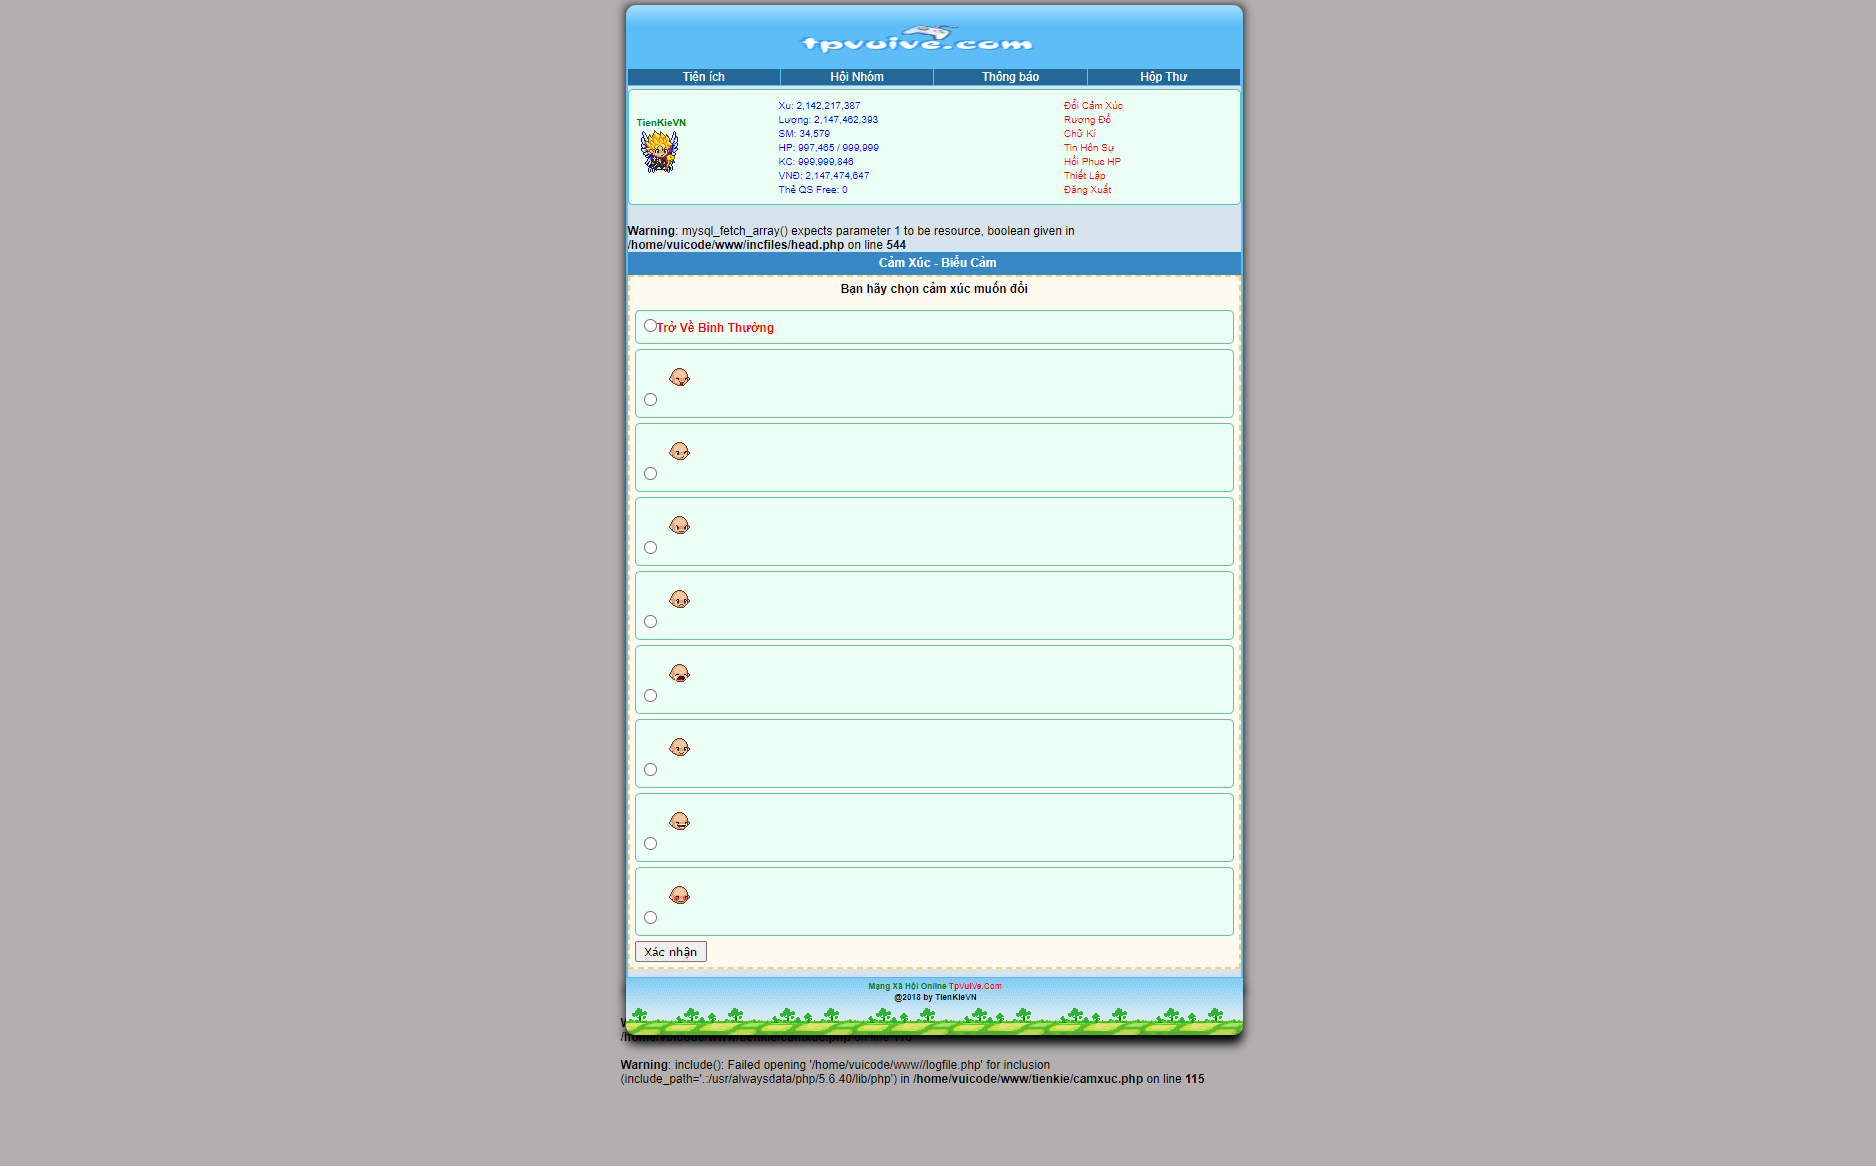Select radio button beside crying face
The width and height of the screenshot is (1876, 1167).
click(x=650, y=696)
